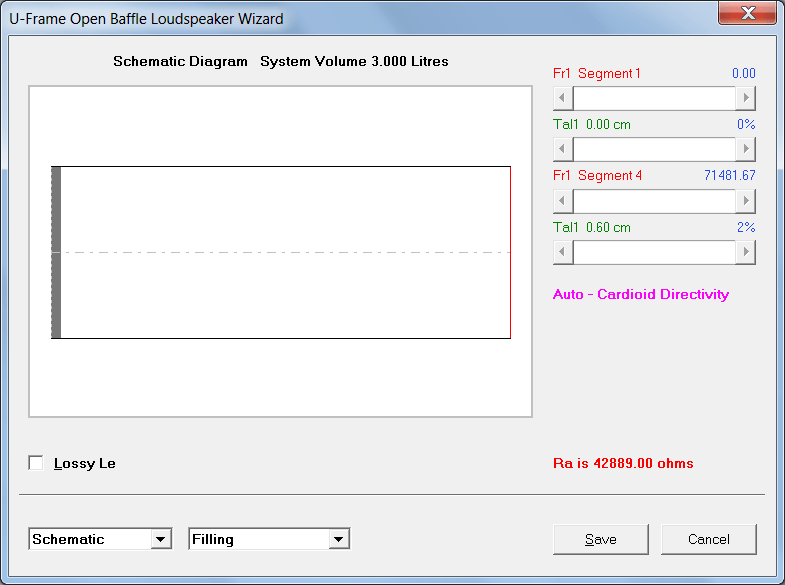Click the grey driver bar in schematic
785x585 pixels.
click(56, 252)
